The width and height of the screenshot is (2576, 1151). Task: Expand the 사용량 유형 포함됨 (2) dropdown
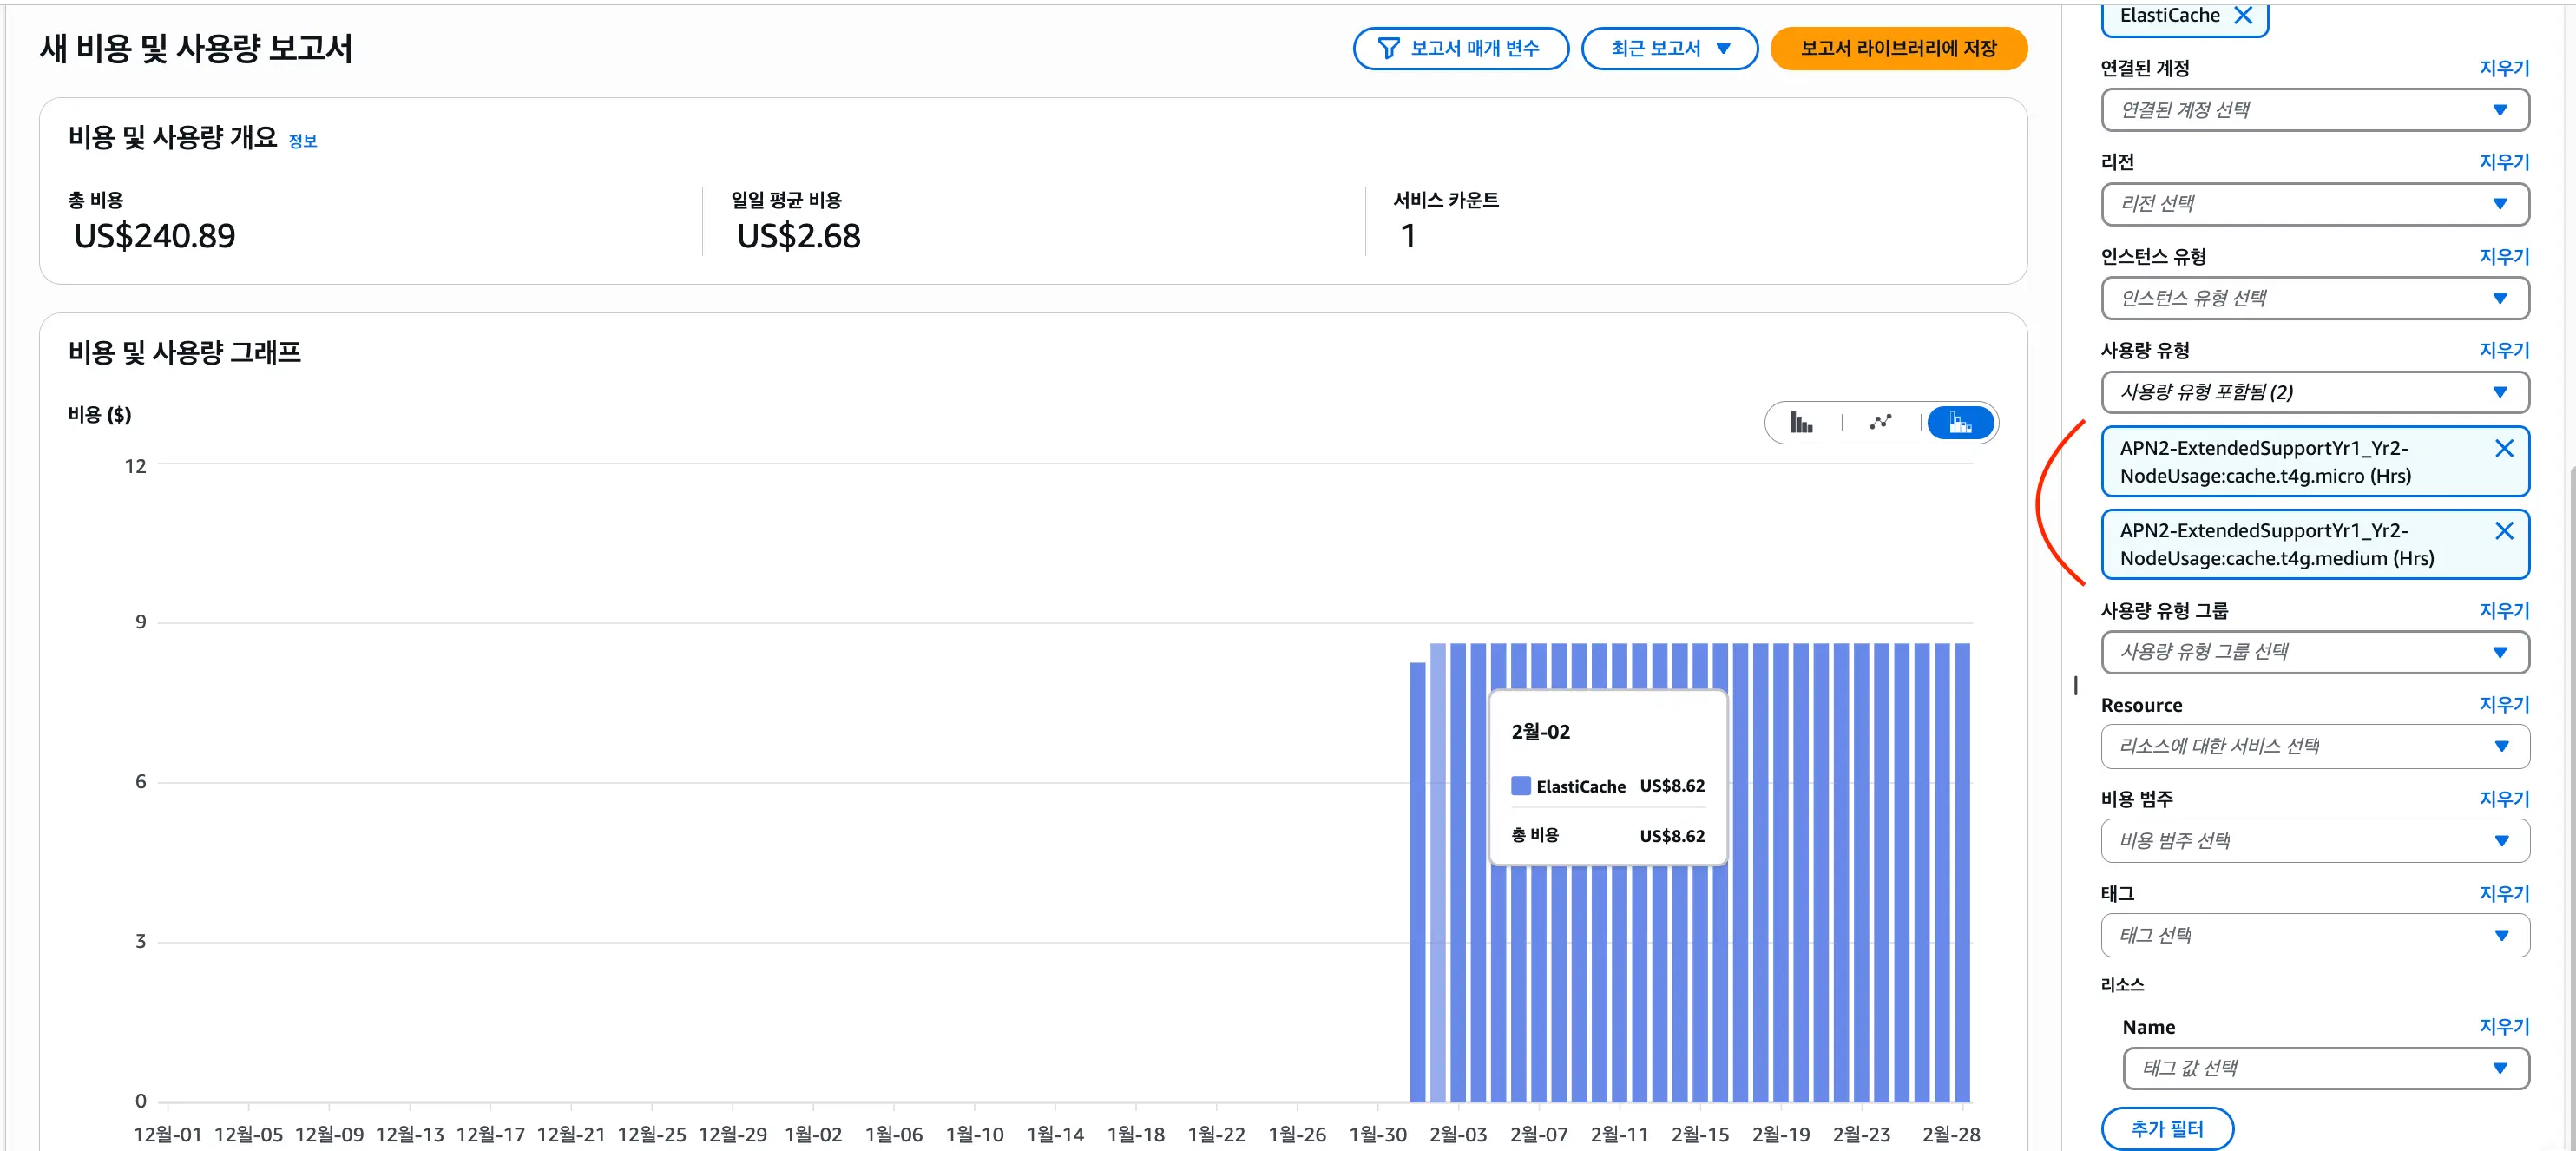click(2315, 392)
